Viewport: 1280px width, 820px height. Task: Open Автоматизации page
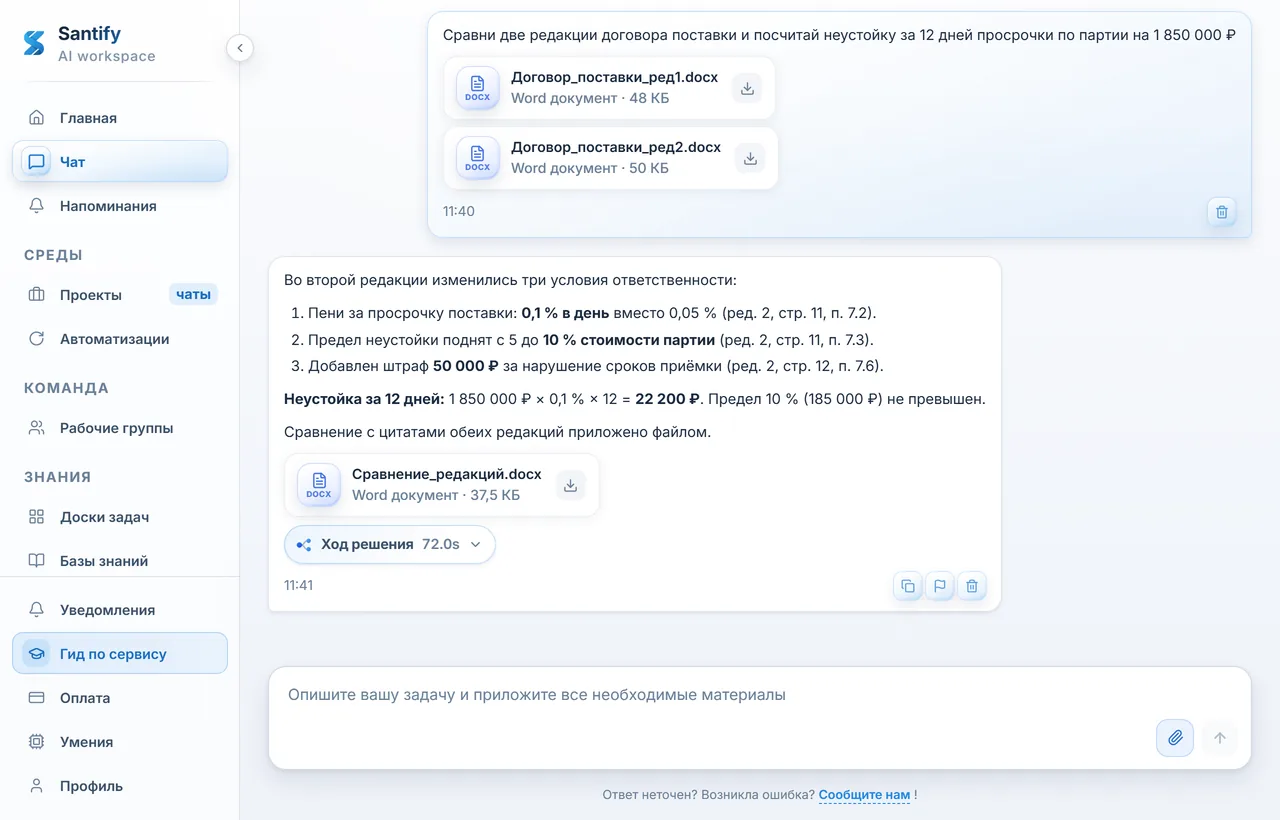[120, 339]
